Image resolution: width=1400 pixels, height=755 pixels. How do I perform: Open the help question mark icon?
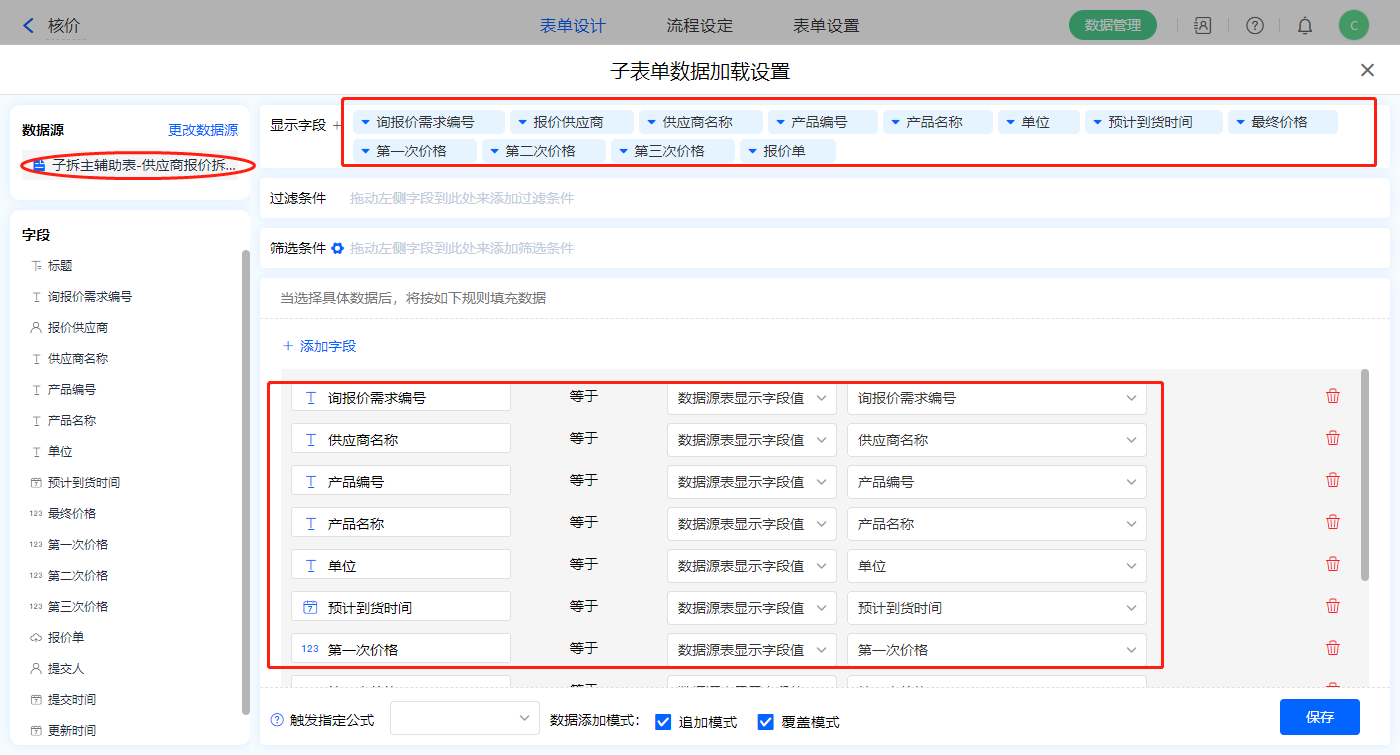point(1254,26)
